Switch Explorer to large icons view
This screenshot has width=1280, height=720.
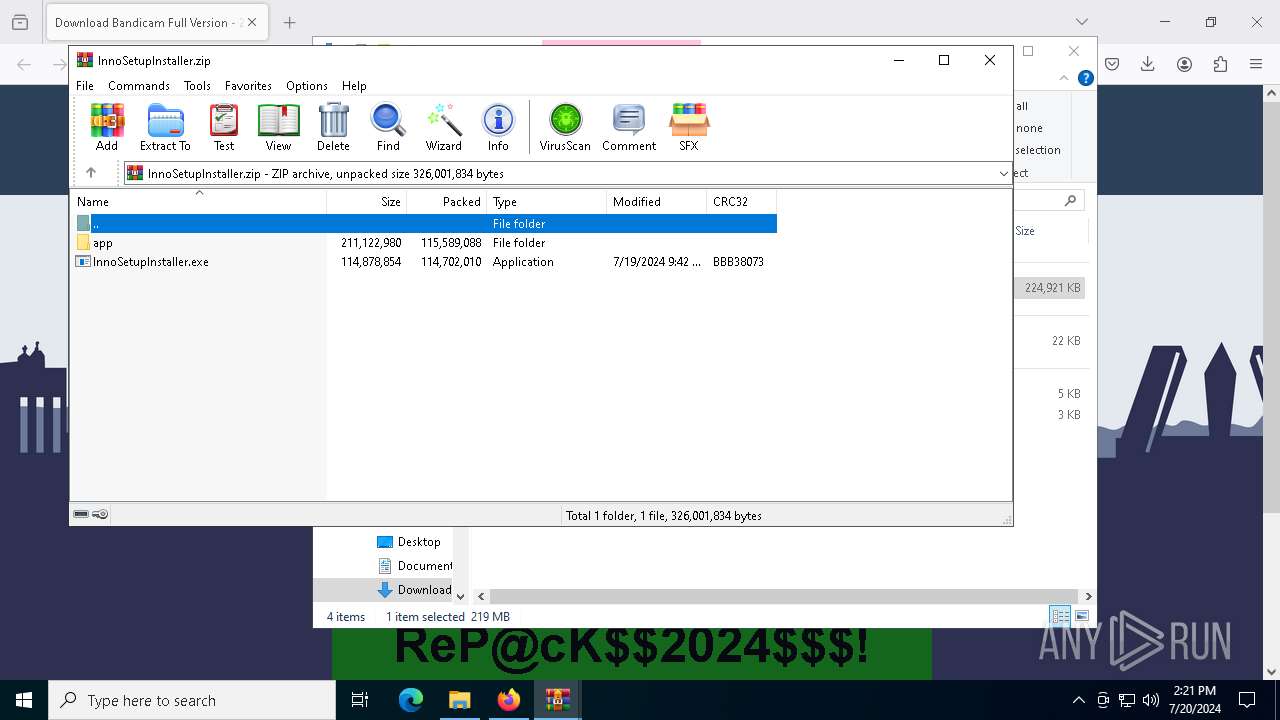[x=1081, y=616]
